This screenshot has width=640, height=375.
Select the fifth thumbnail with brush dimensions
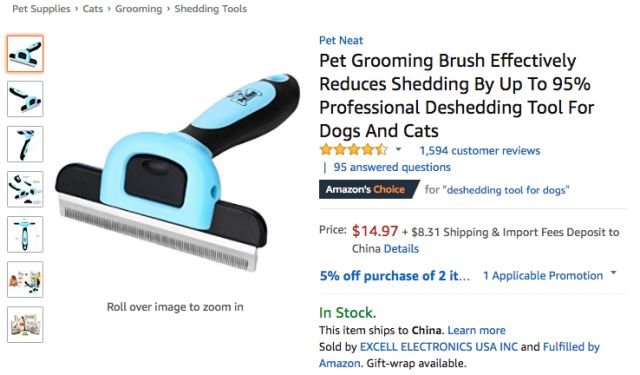click(25, 234)
